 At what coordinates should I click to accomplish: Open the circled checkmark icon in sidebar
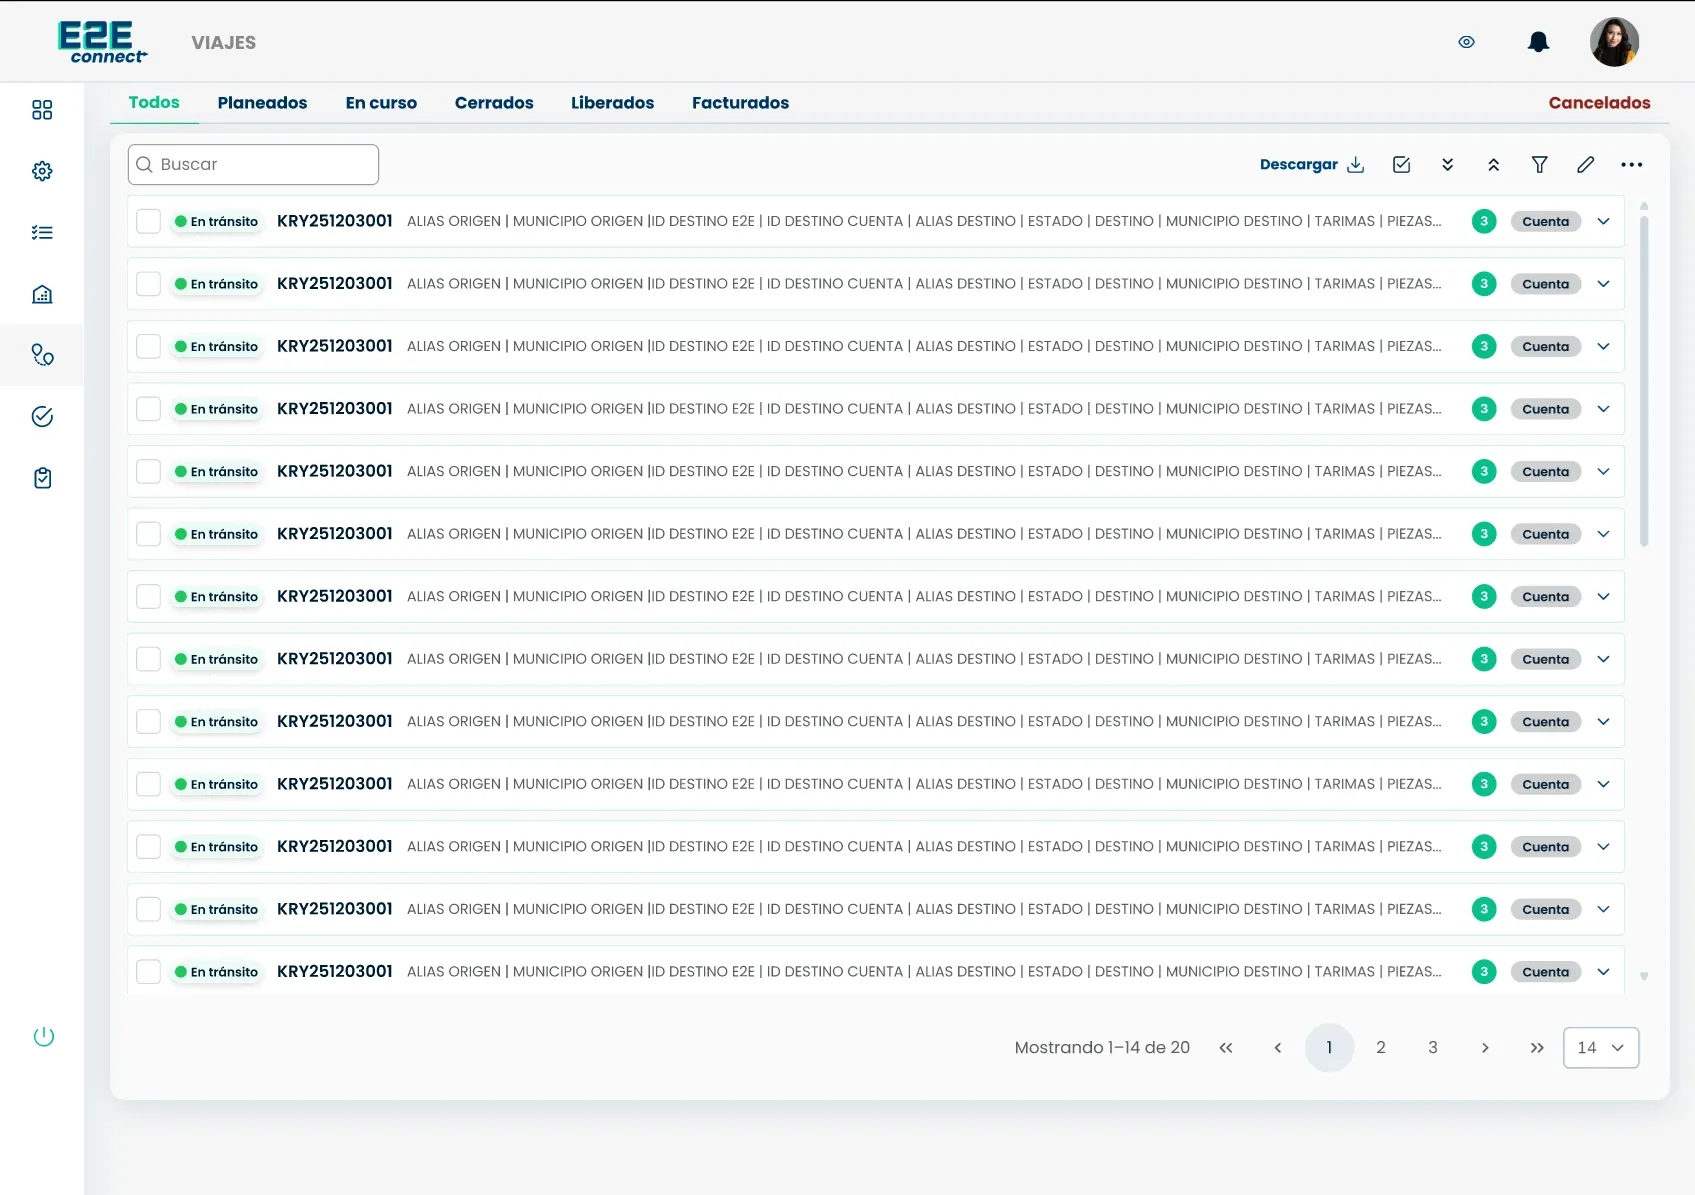click(42, 417)
